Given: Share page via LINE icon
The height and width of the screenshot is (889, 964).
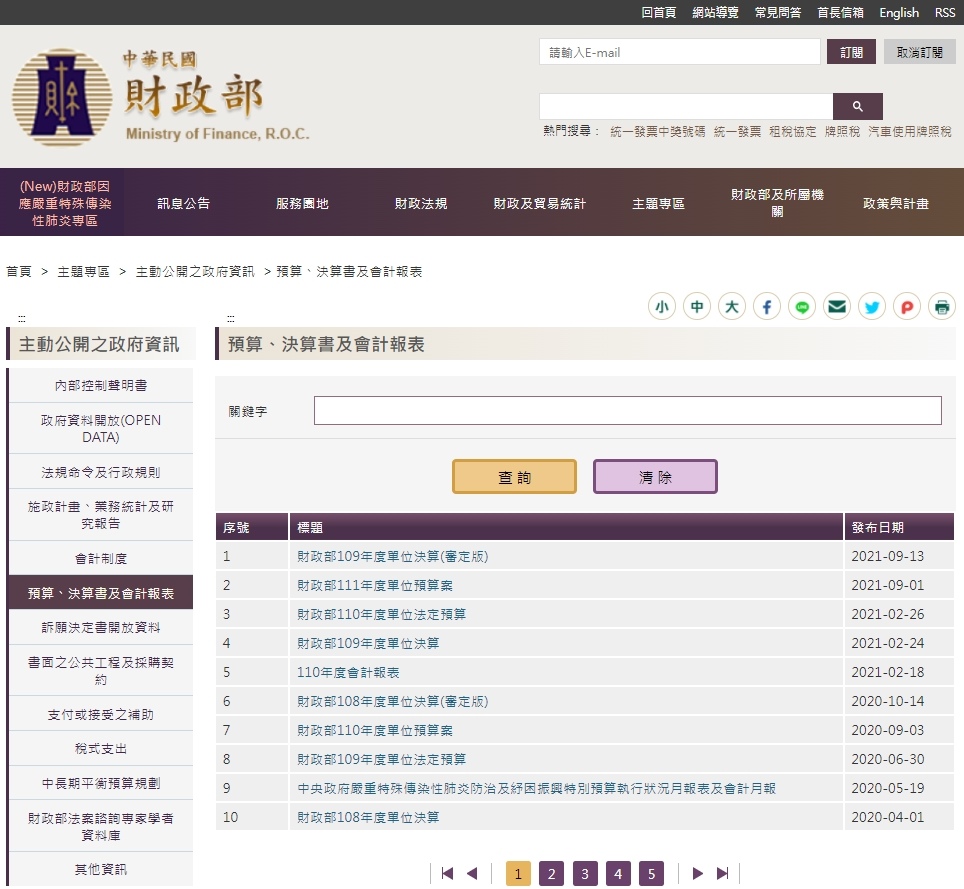Looking at the screenshot, I should click(802, 307).
